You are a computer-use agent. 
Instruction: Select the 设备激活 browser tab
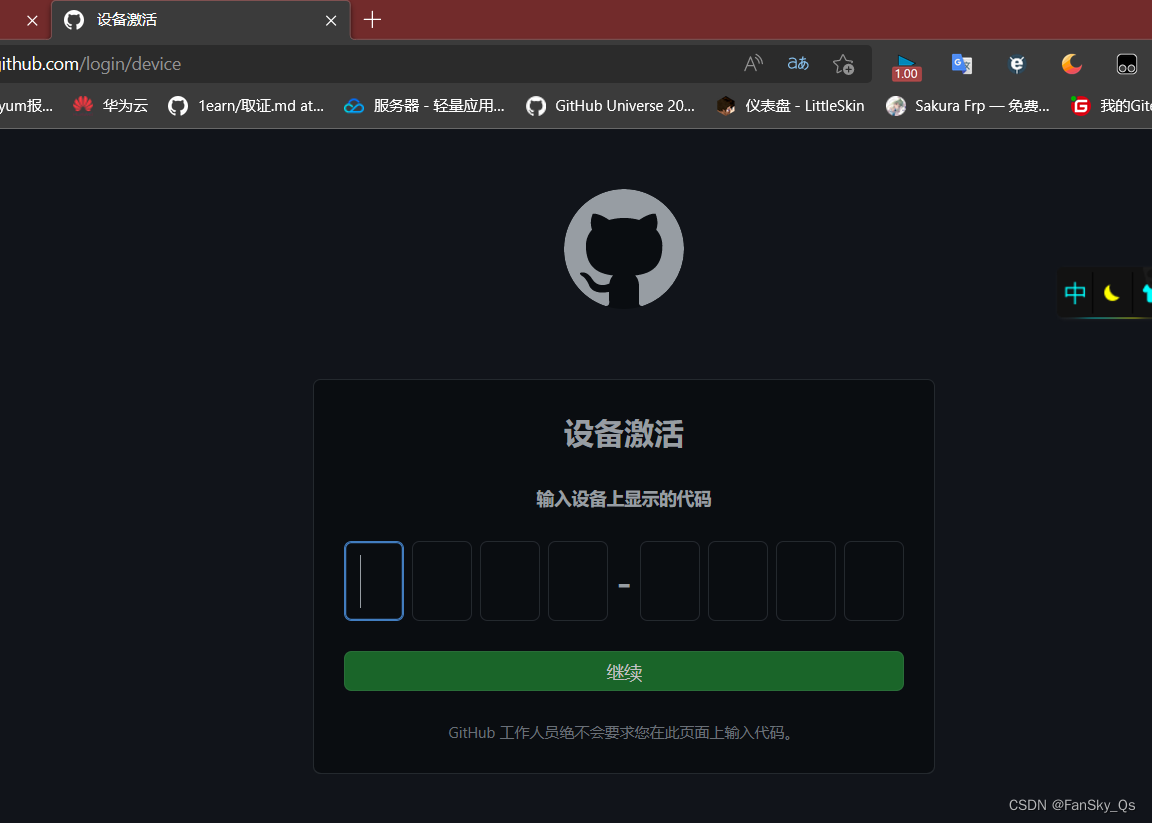click(201, 21)
